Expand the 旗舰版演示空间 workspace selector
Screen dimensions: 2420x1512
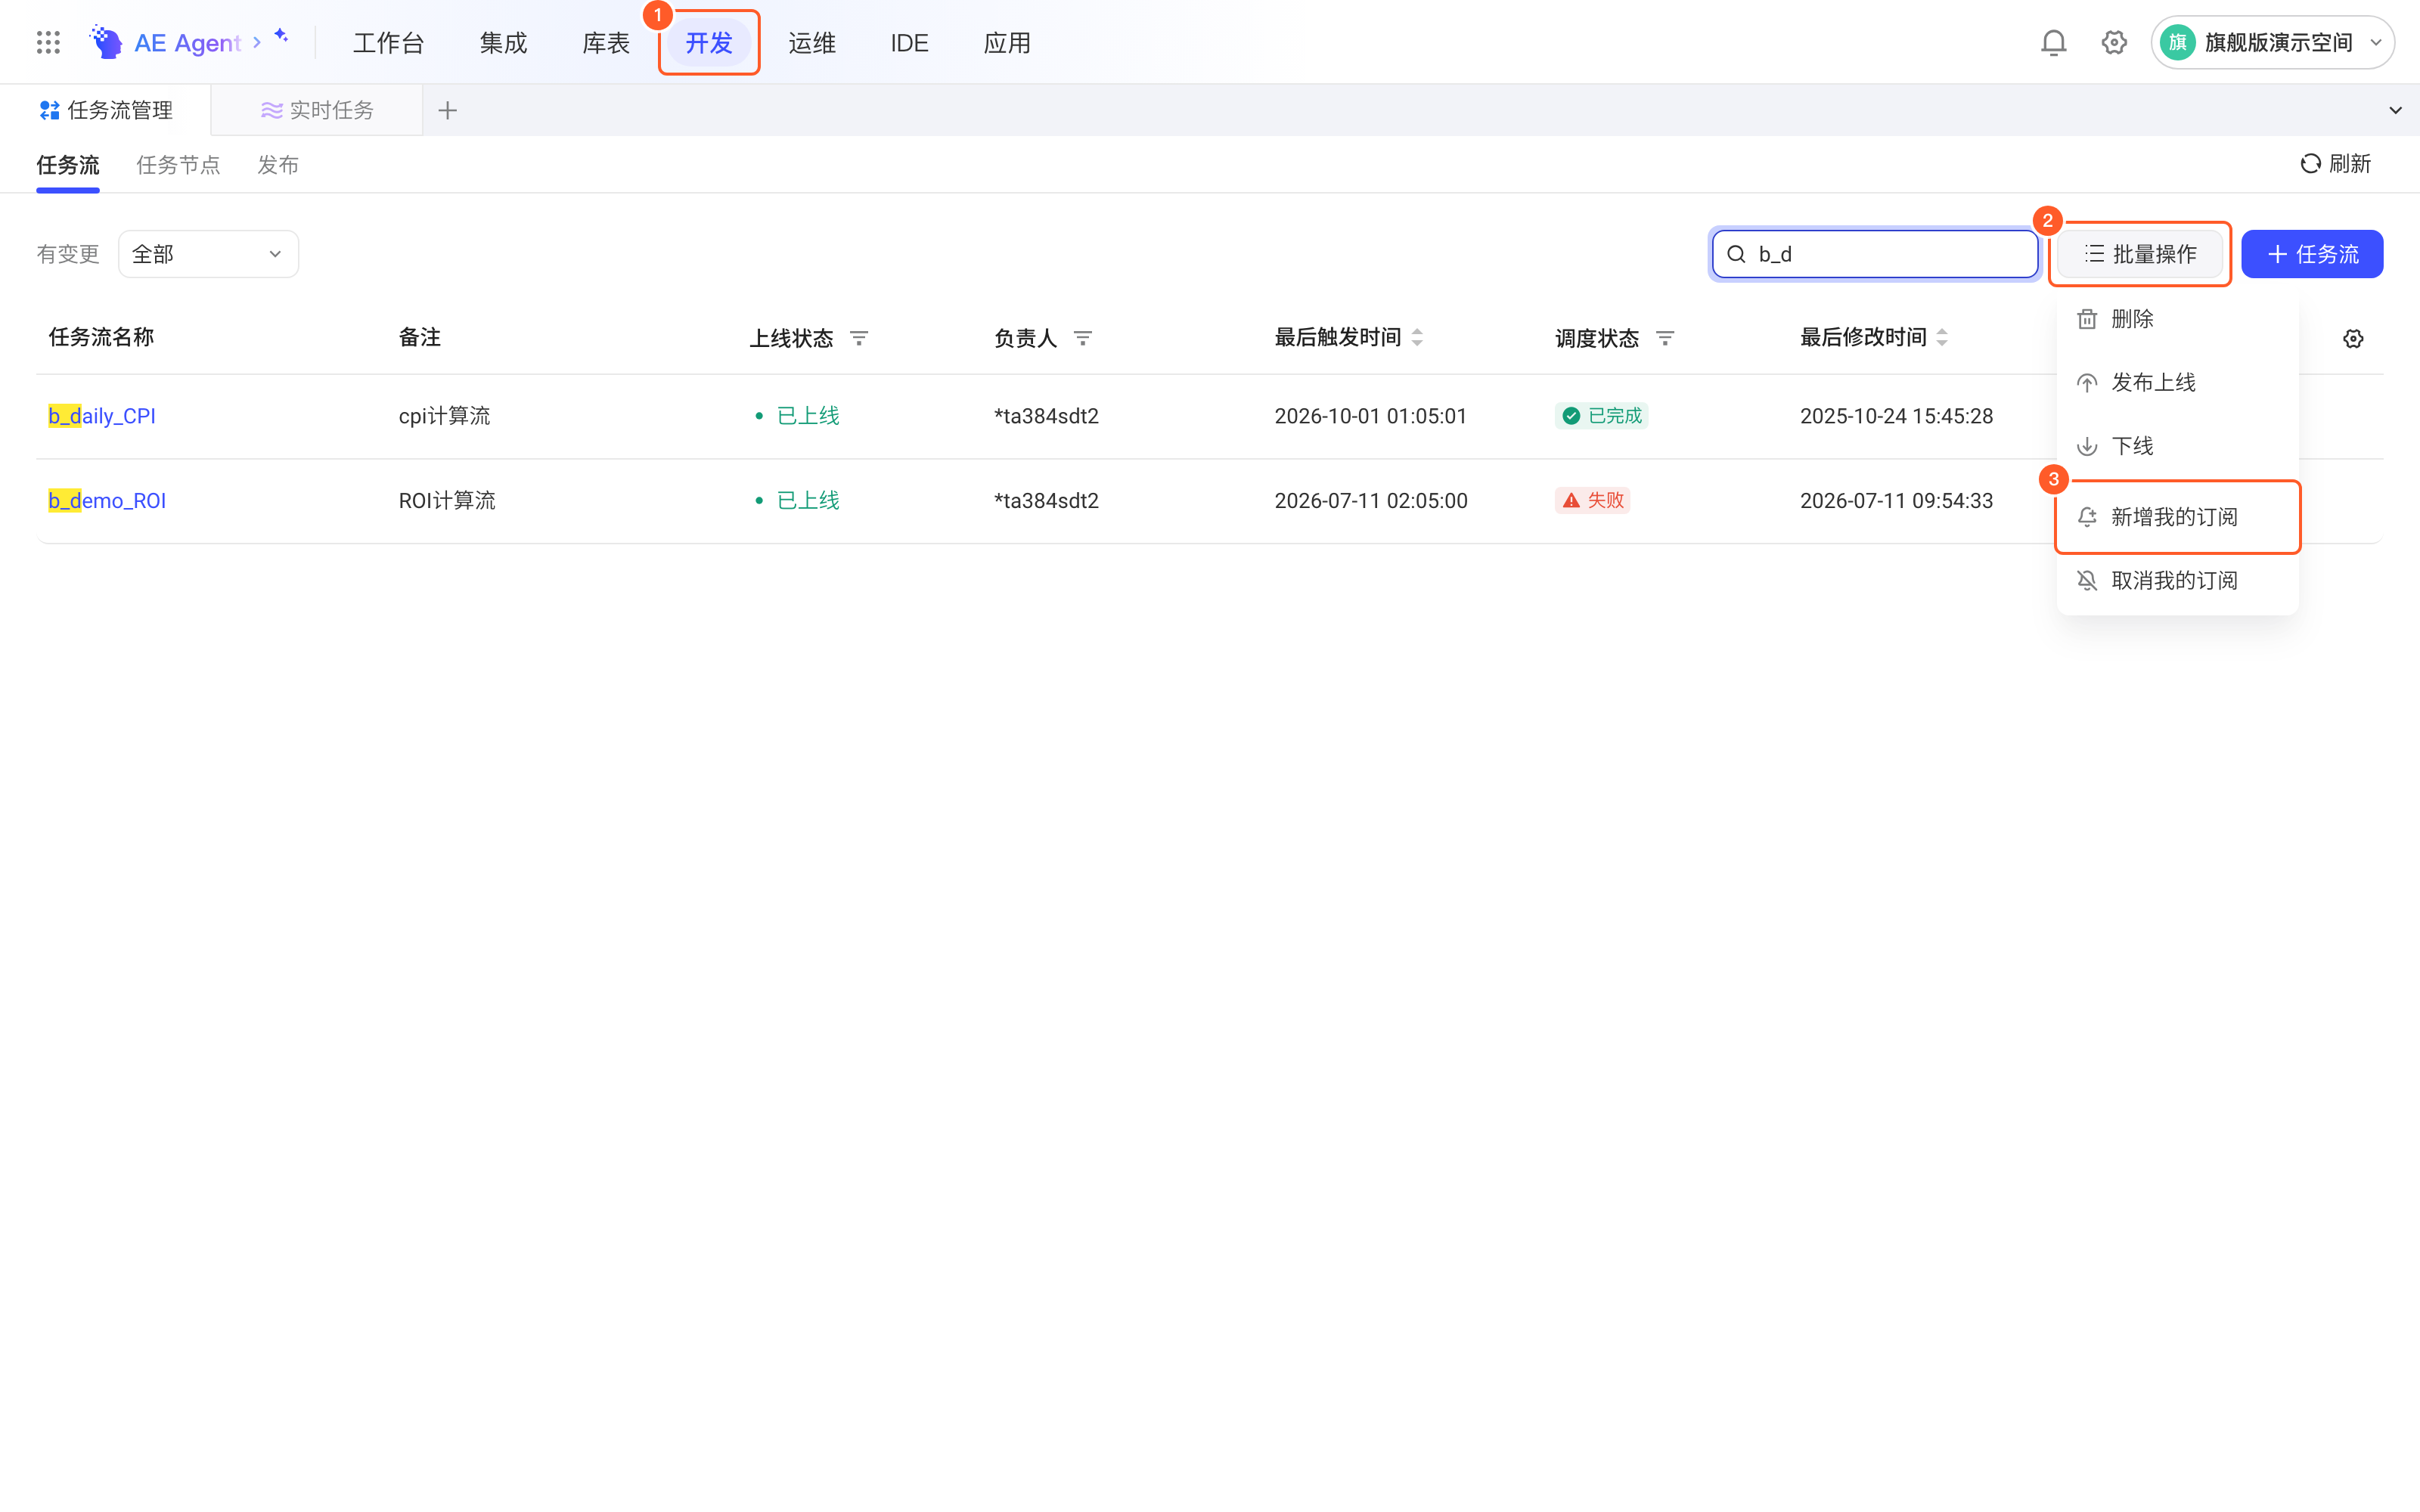(x=2273, y=42)
